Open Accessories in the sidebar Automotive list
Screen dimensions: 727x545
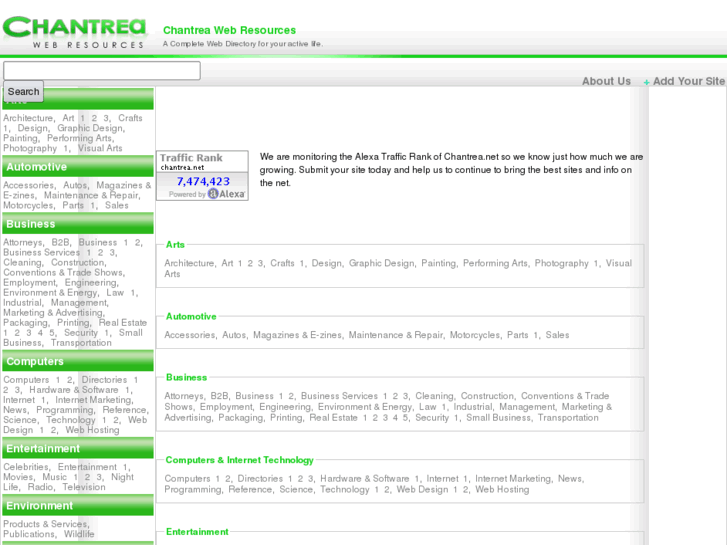point(28,185)
